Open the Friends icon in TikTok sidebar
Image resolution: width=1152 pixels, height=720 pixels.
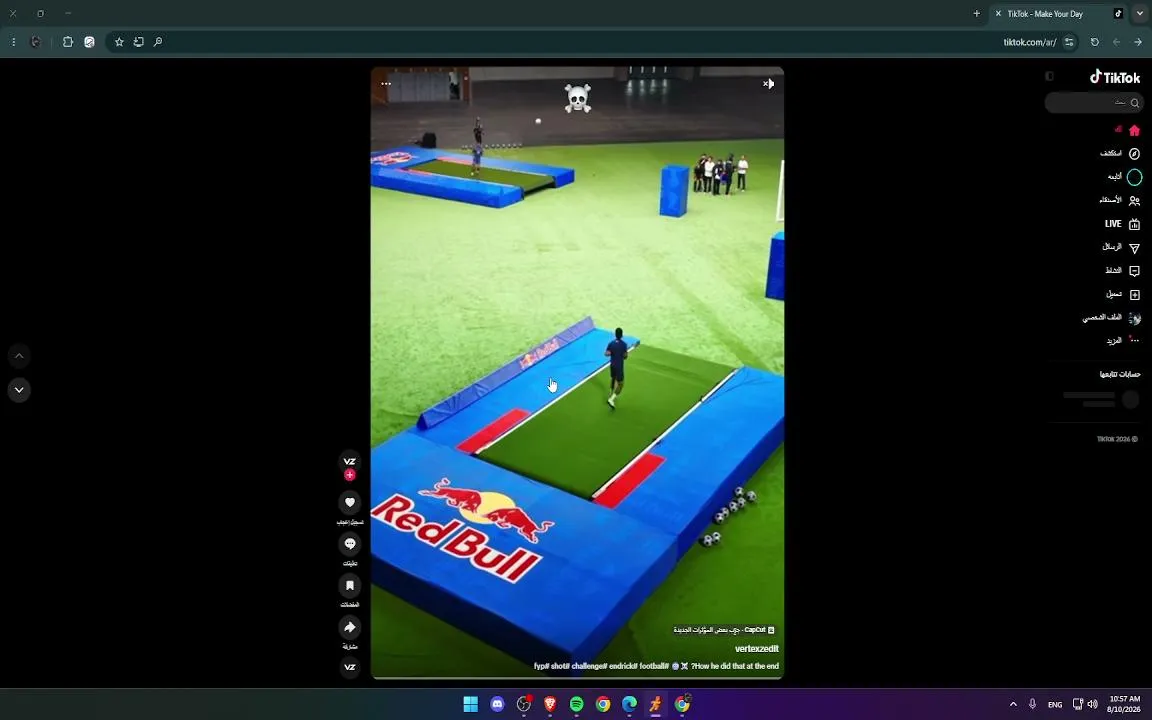click(1134, 201)
